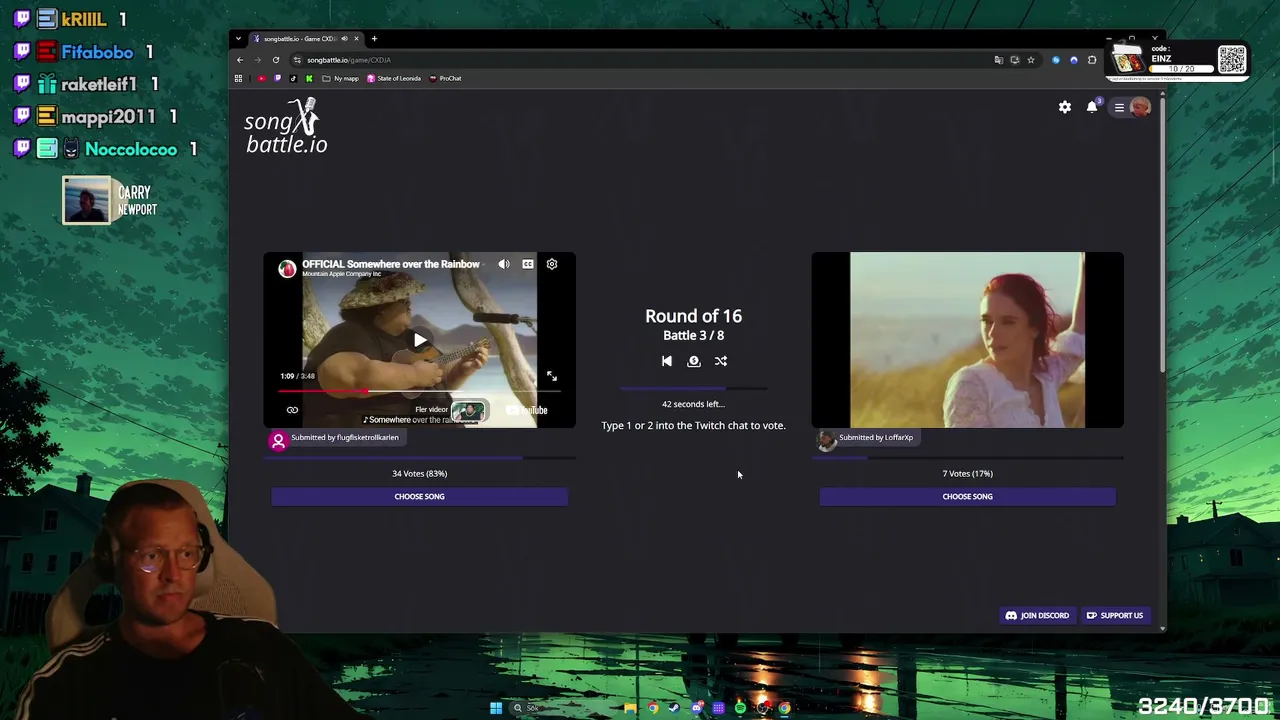Open the browser extensions puzzle icon

[1092, 60]
